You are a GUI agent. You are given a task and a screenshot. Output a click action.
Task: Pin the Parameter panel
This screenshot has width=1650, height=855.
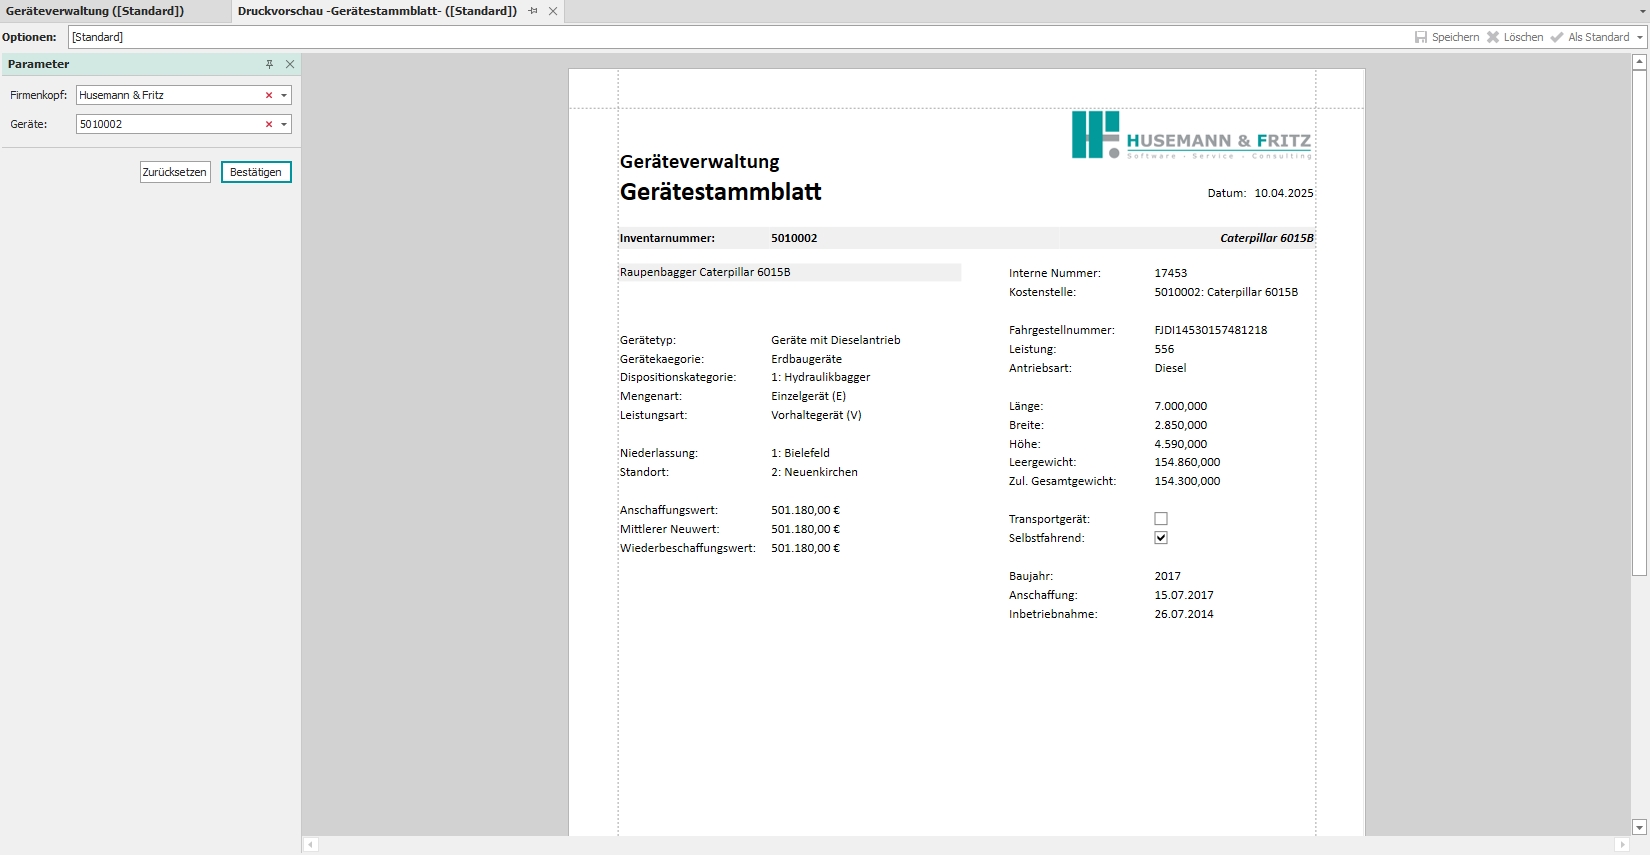point(269,64)
